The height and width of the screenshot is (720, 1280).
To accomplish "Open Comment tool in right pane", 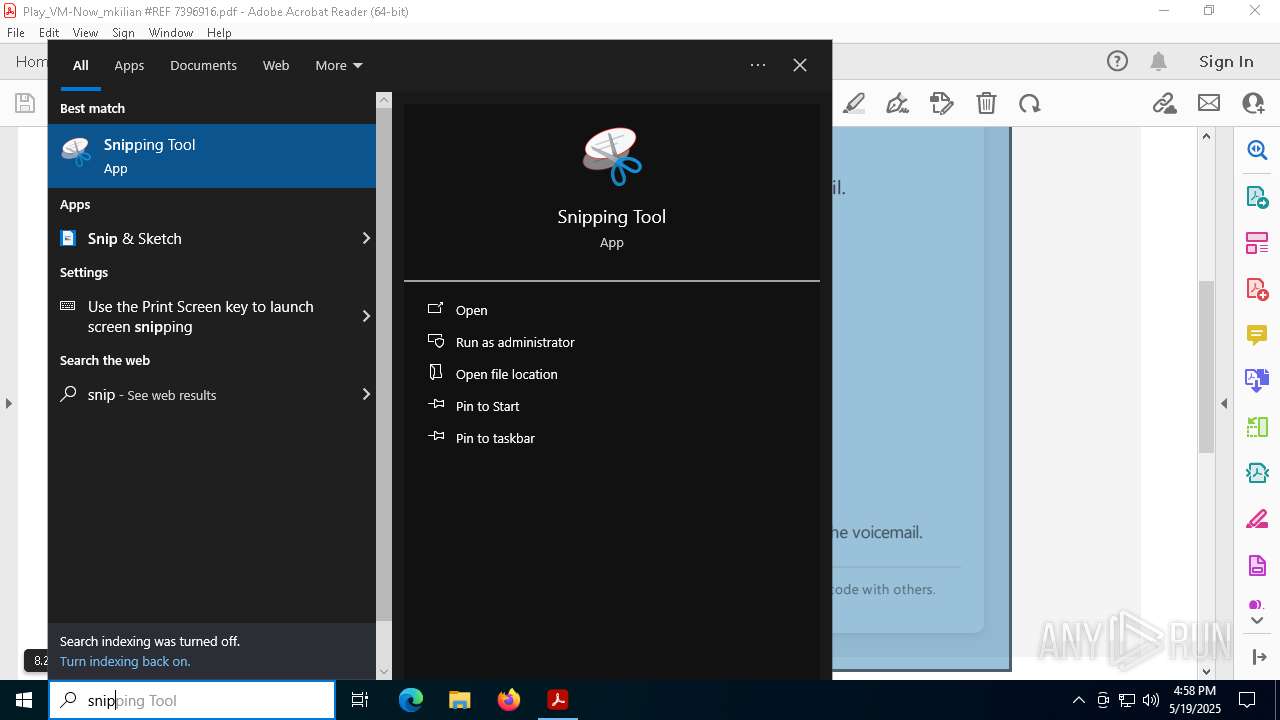I will 1257,334.
